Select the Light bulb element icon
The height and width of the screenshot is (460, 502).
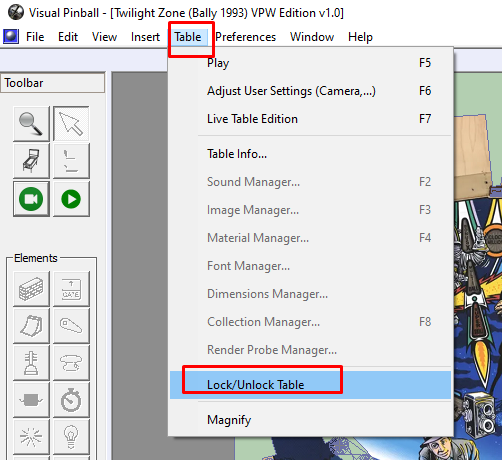coord(71,437)
